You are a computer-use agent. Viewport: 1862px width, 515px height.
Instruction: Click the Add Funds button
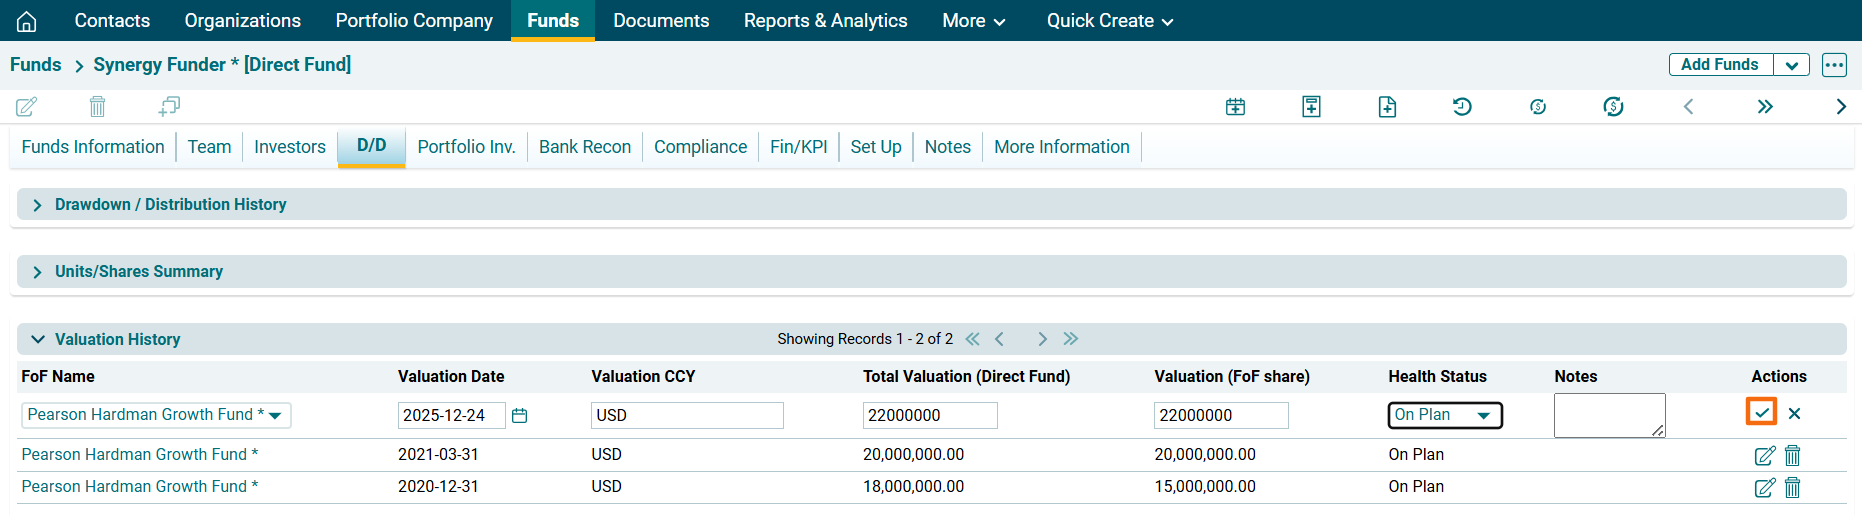pyautogui.click(x=1719, y=65)
